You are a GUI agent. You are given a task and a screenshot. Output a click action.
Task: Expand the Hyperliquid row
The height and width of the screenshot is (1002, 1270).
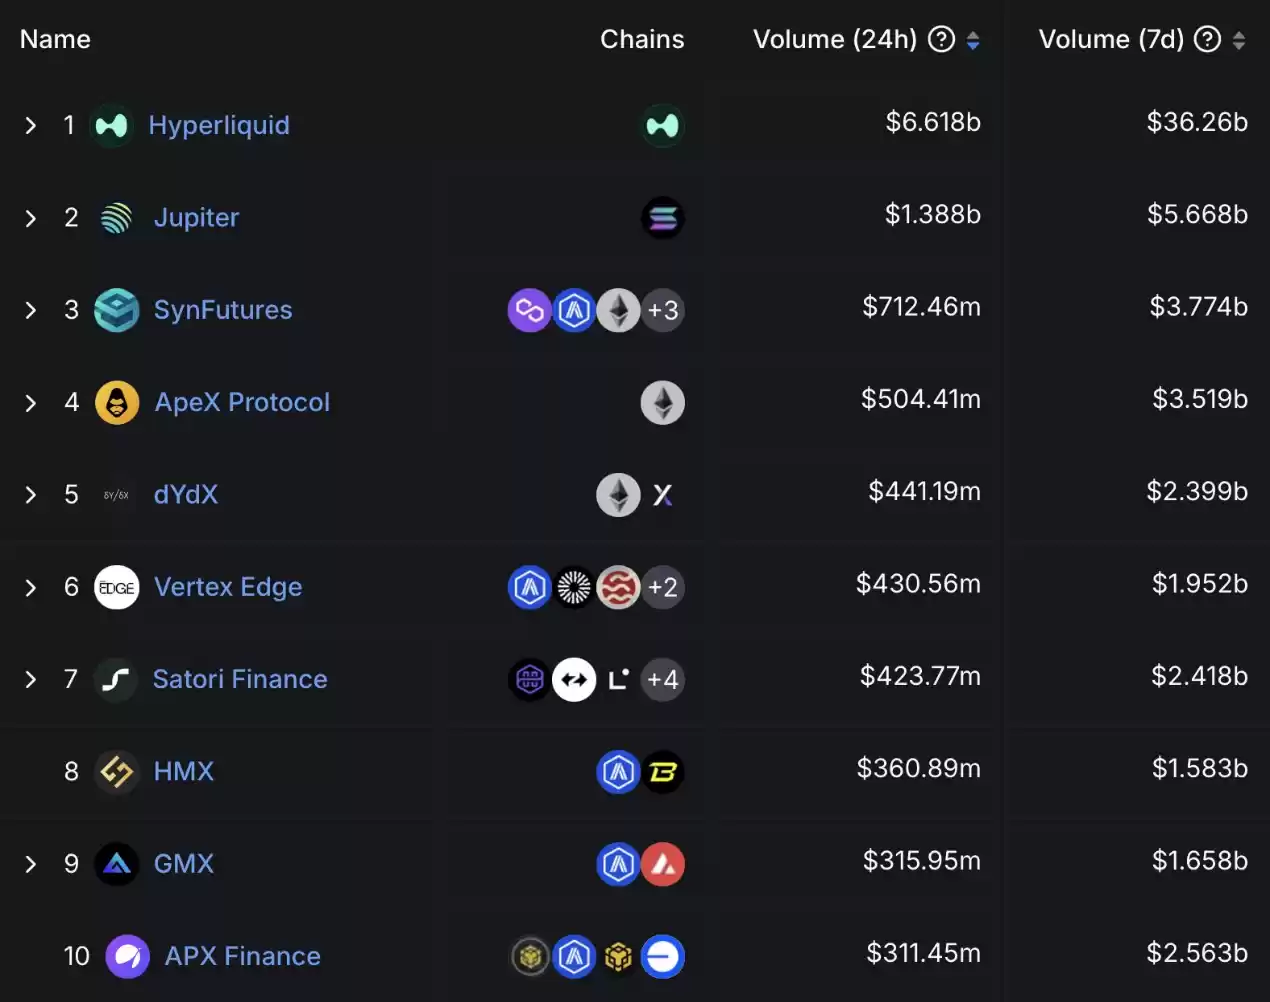tap(31, 126)
